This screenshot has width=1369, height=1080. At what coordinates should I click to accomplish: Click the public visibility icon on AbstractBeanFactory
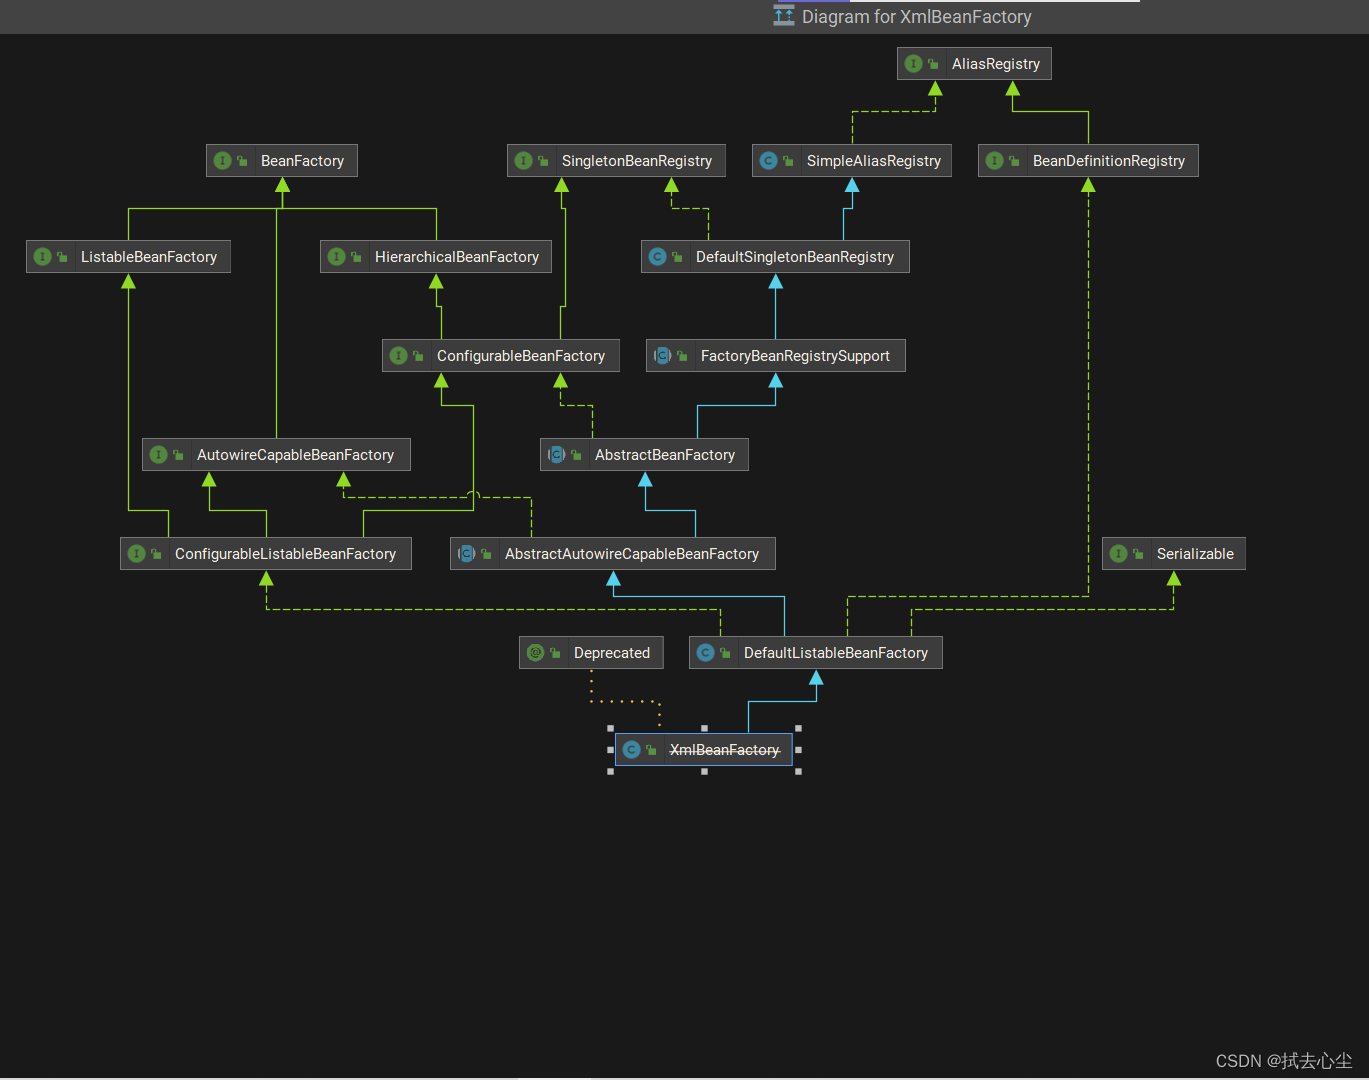[x=576, y=455]
